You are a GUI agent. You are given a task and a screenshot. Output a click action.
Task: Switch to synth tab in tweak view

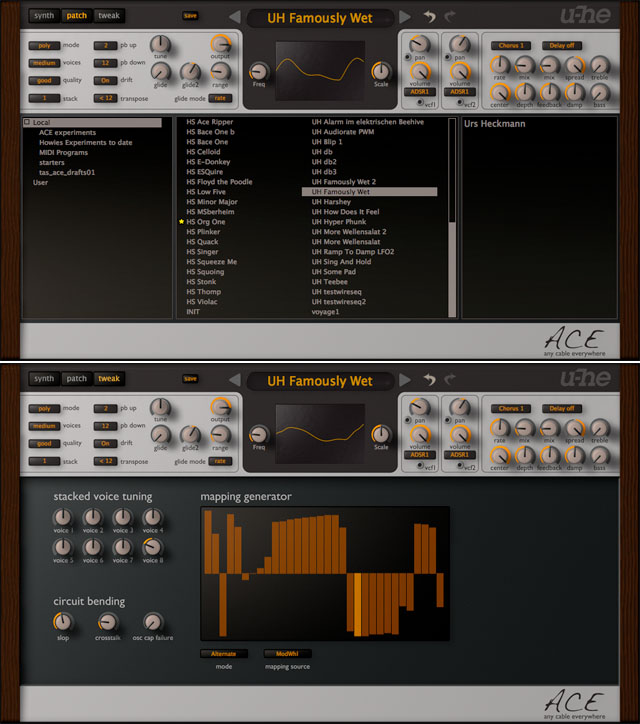pos(44,378)
